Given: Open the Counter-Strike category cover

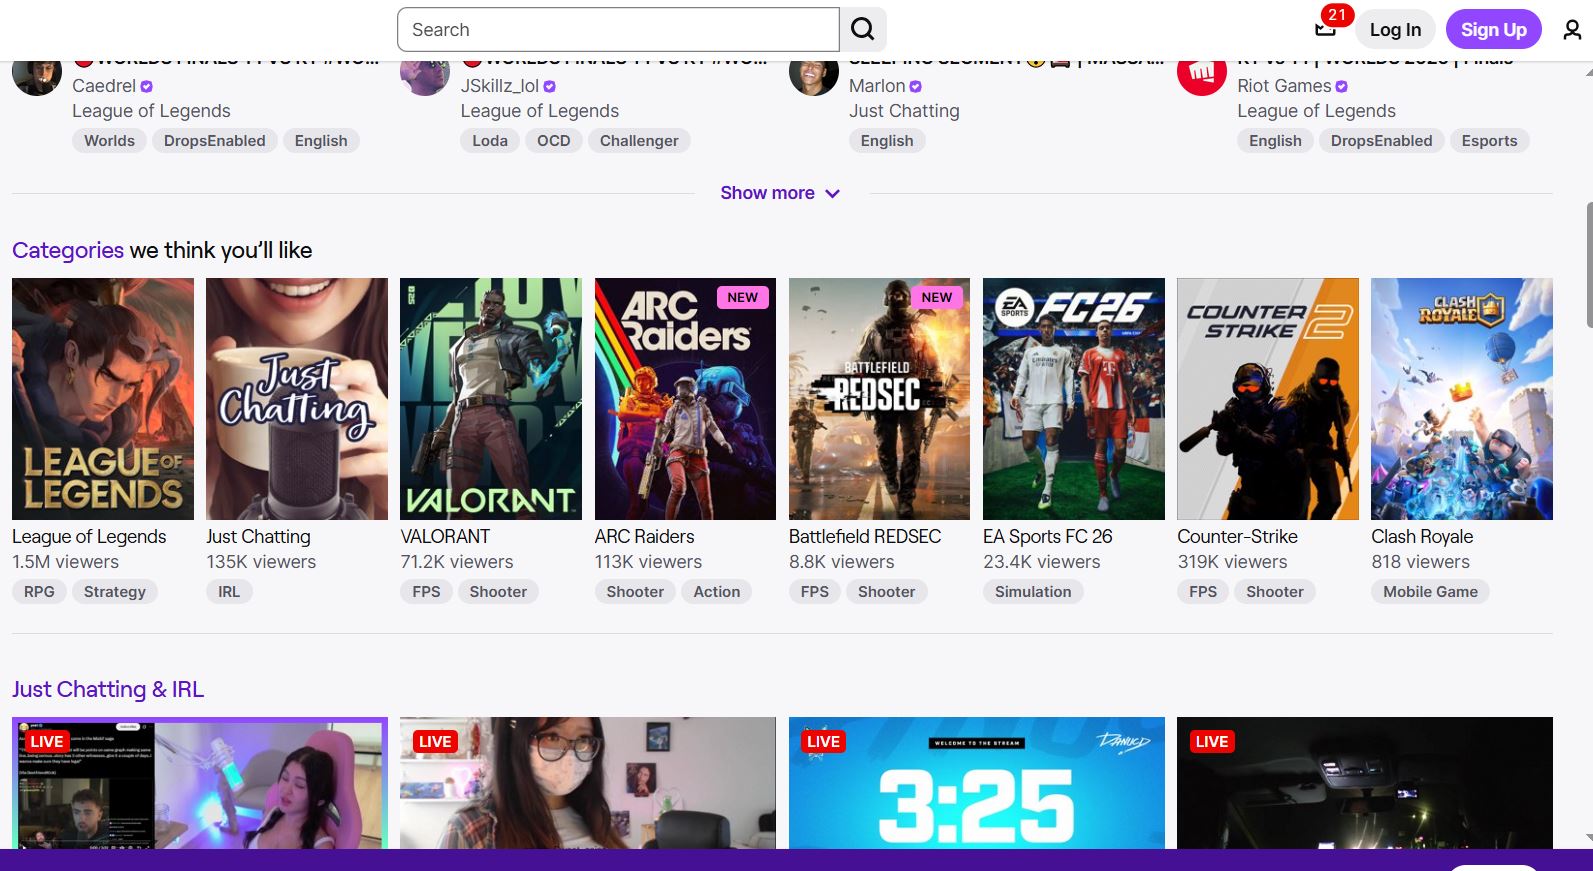Looking at the screenshot, I should 1267,399.
